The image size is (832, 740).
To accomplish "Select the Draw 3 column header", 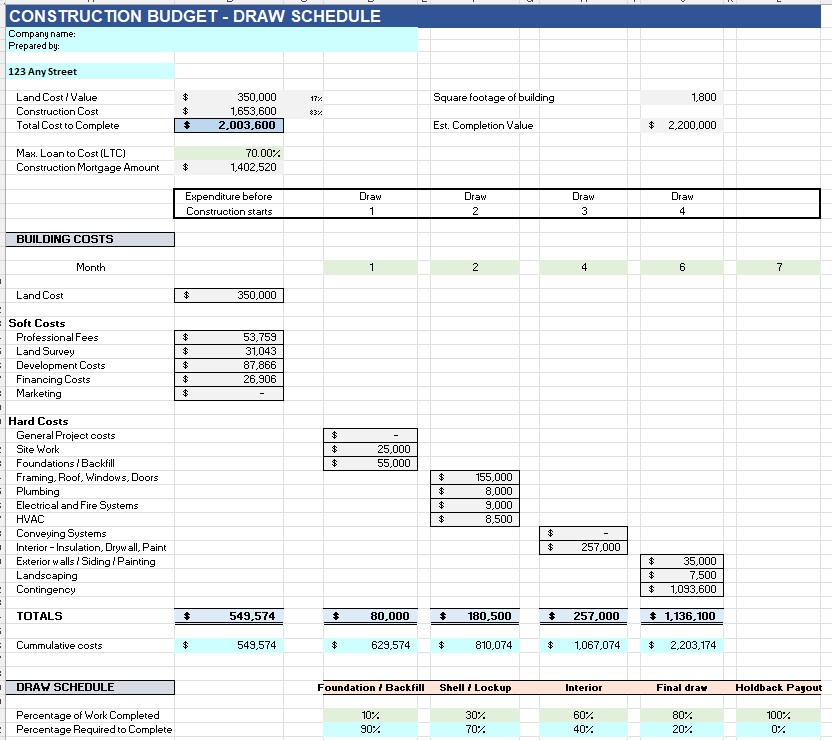I will (584, 203).
